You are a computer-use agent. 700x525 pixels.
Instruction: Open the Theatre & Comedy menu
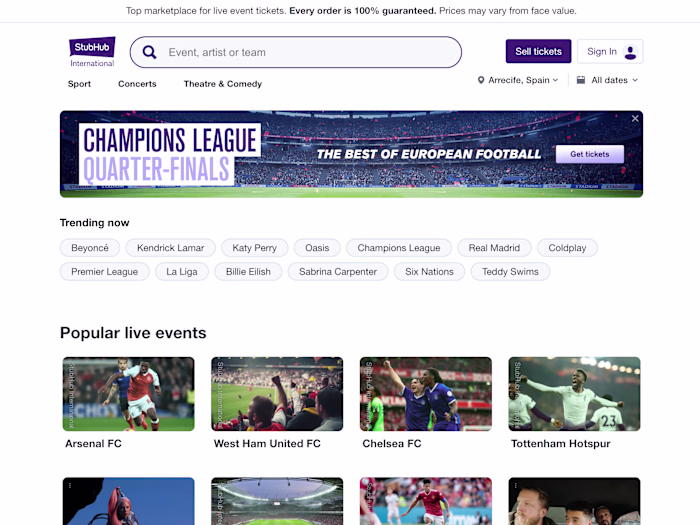tap(223, 84)
